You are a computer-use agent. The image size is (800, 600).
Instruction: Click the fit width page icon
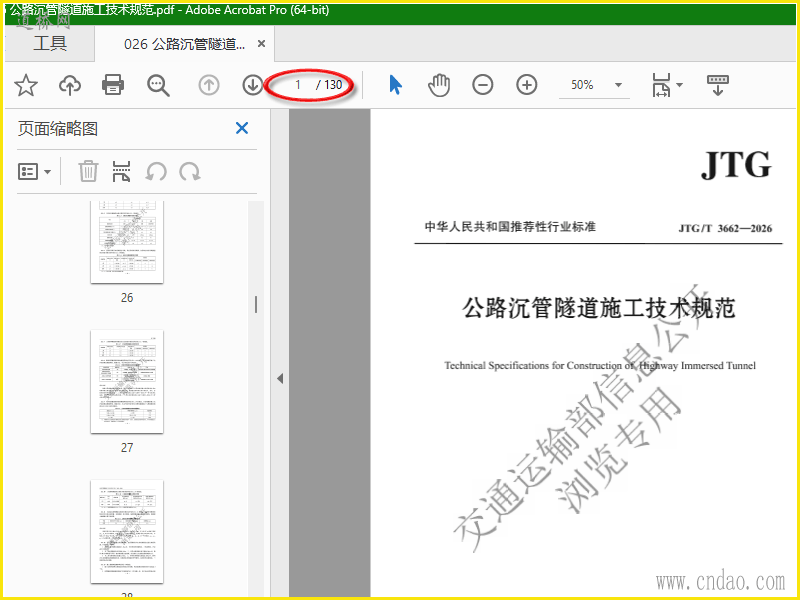pyautogui.click(x=661, y=85)
